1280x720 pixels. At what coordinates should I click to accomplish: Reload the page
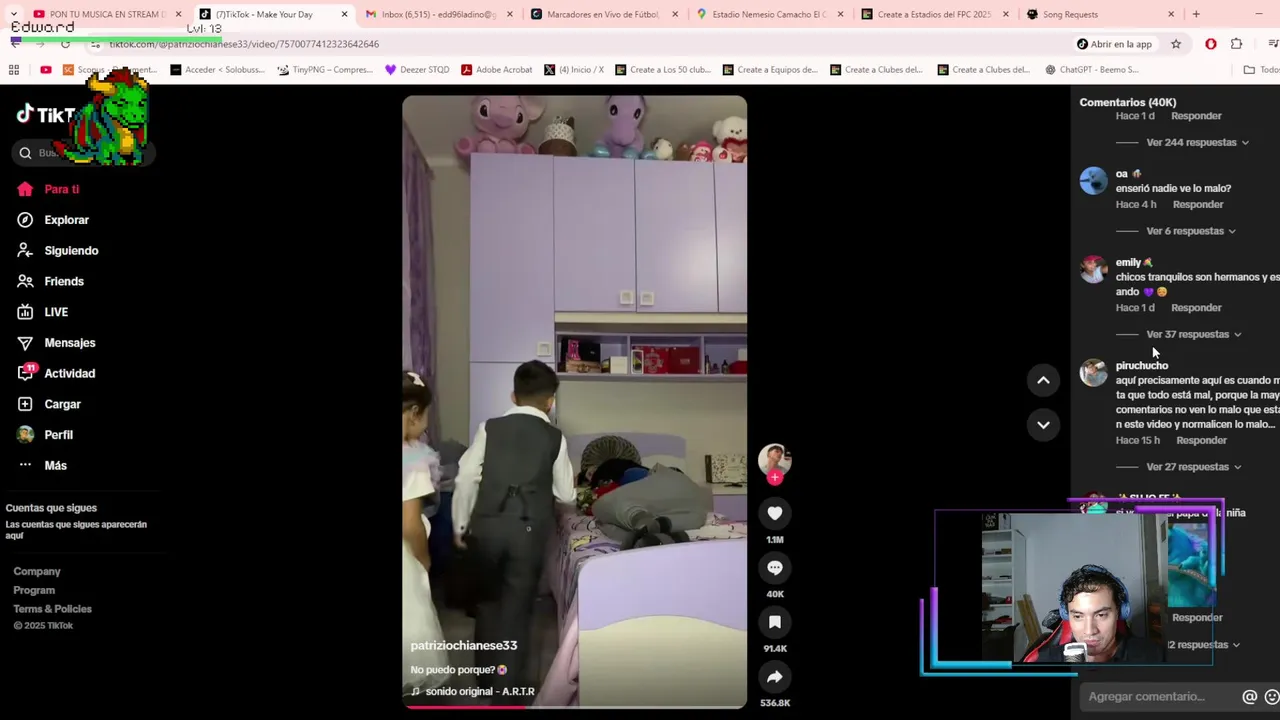tap(66, 44)
